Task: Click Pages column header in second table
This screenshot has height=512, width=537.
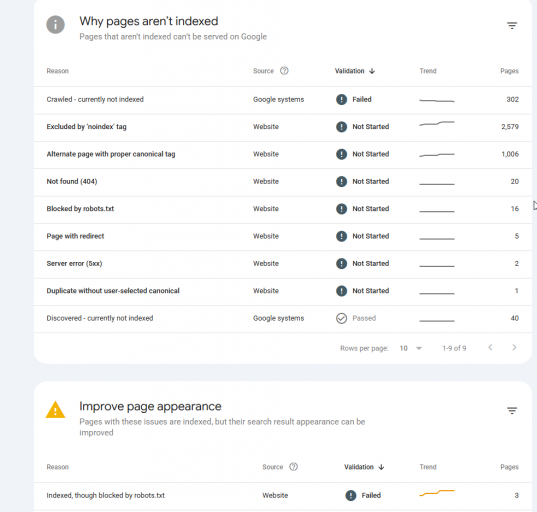Action: pyautogui.click(x=509, y=467)
